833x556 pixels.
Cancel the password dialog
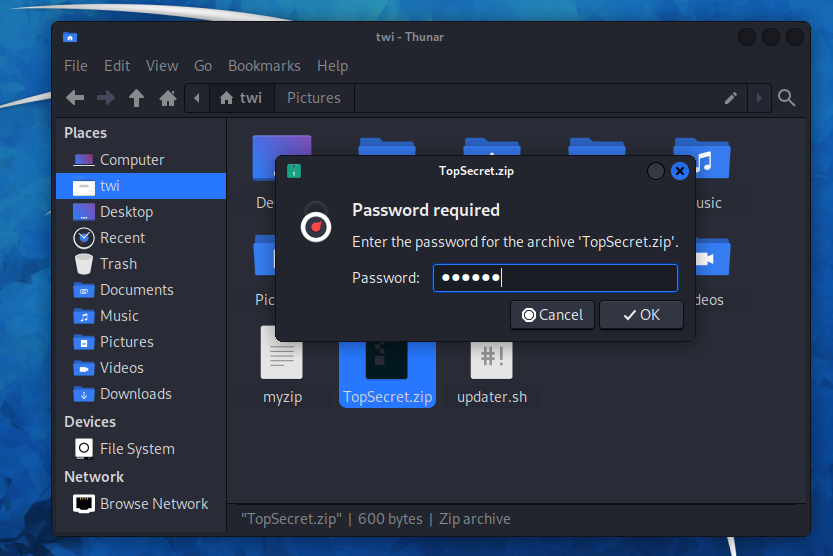tap(552, 315)
